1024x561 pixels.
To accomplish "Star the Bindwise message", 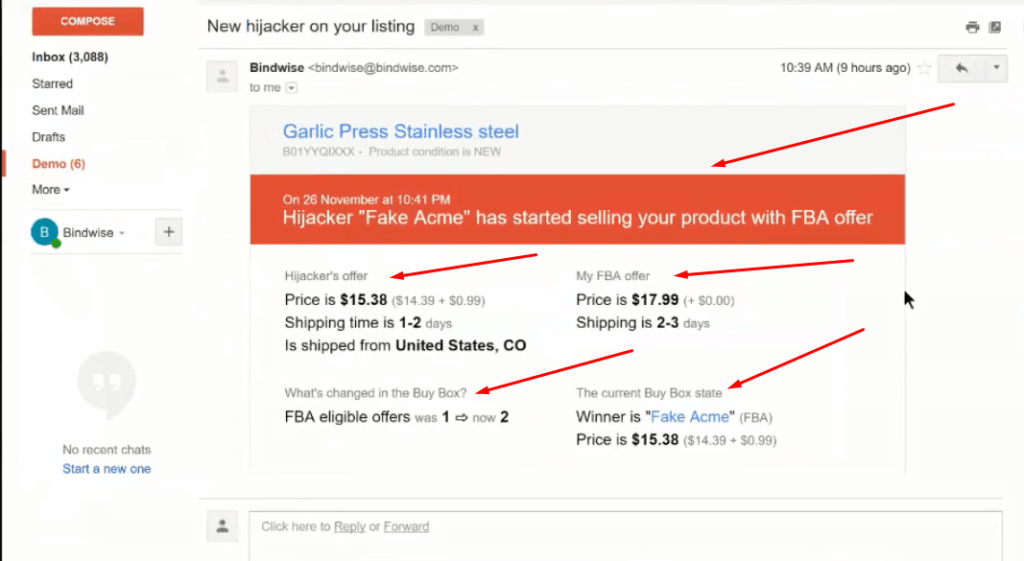I will 924,68.
